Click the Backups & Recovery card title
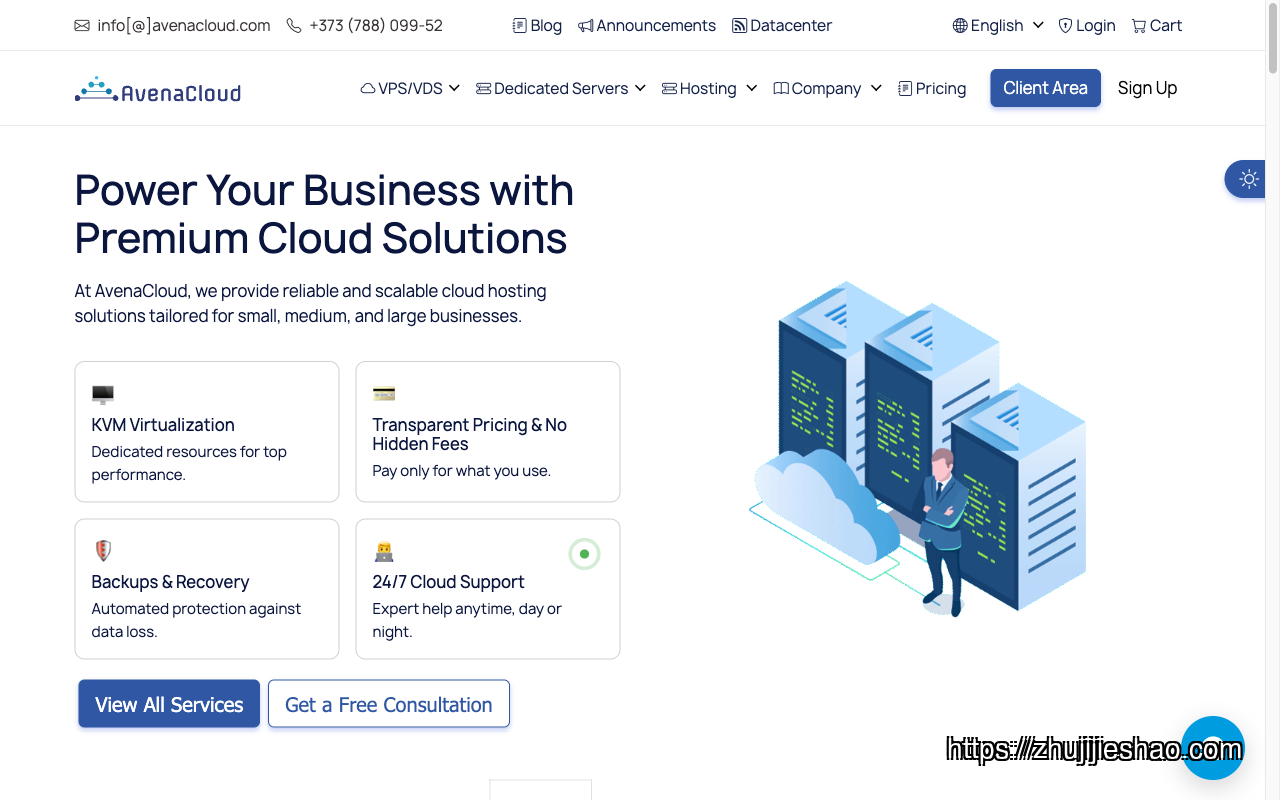 tap(170, 582)
